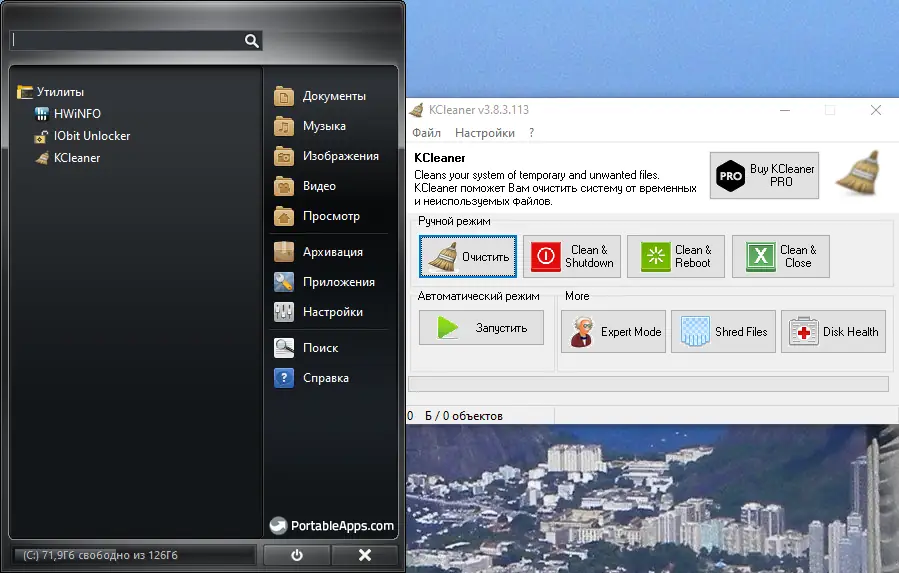Click the PRO hexagon badge icon
Image resolution: width=899 pixels, height=573 pixels.
click(730, 176)
